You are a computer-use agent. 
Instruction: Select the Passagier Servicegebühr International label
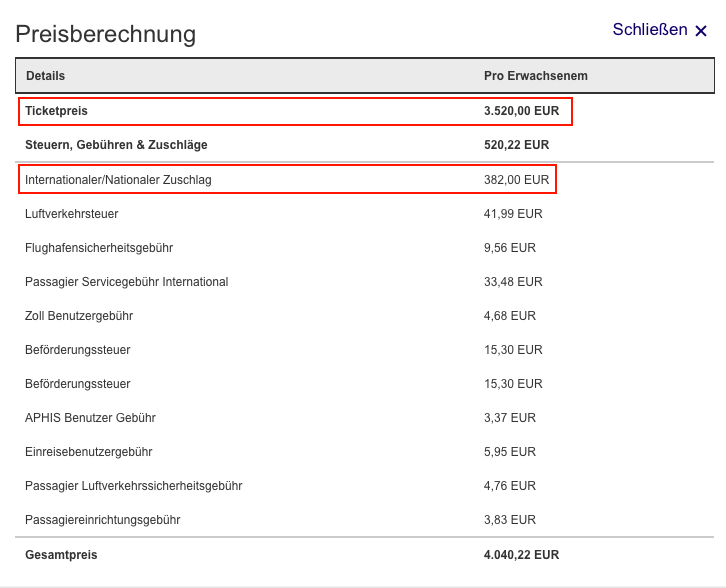[126, 282]
